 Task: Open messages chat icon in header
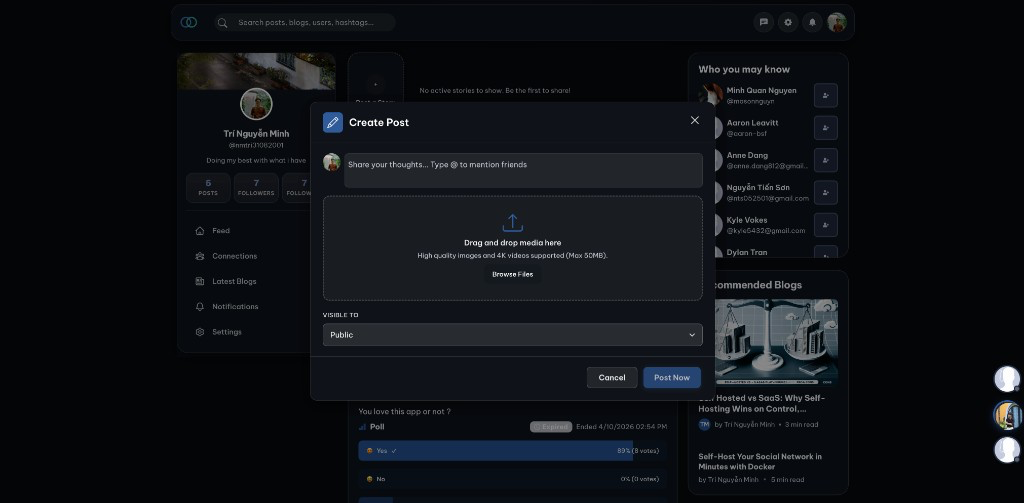pyautogui.click(x=763, y=22)
